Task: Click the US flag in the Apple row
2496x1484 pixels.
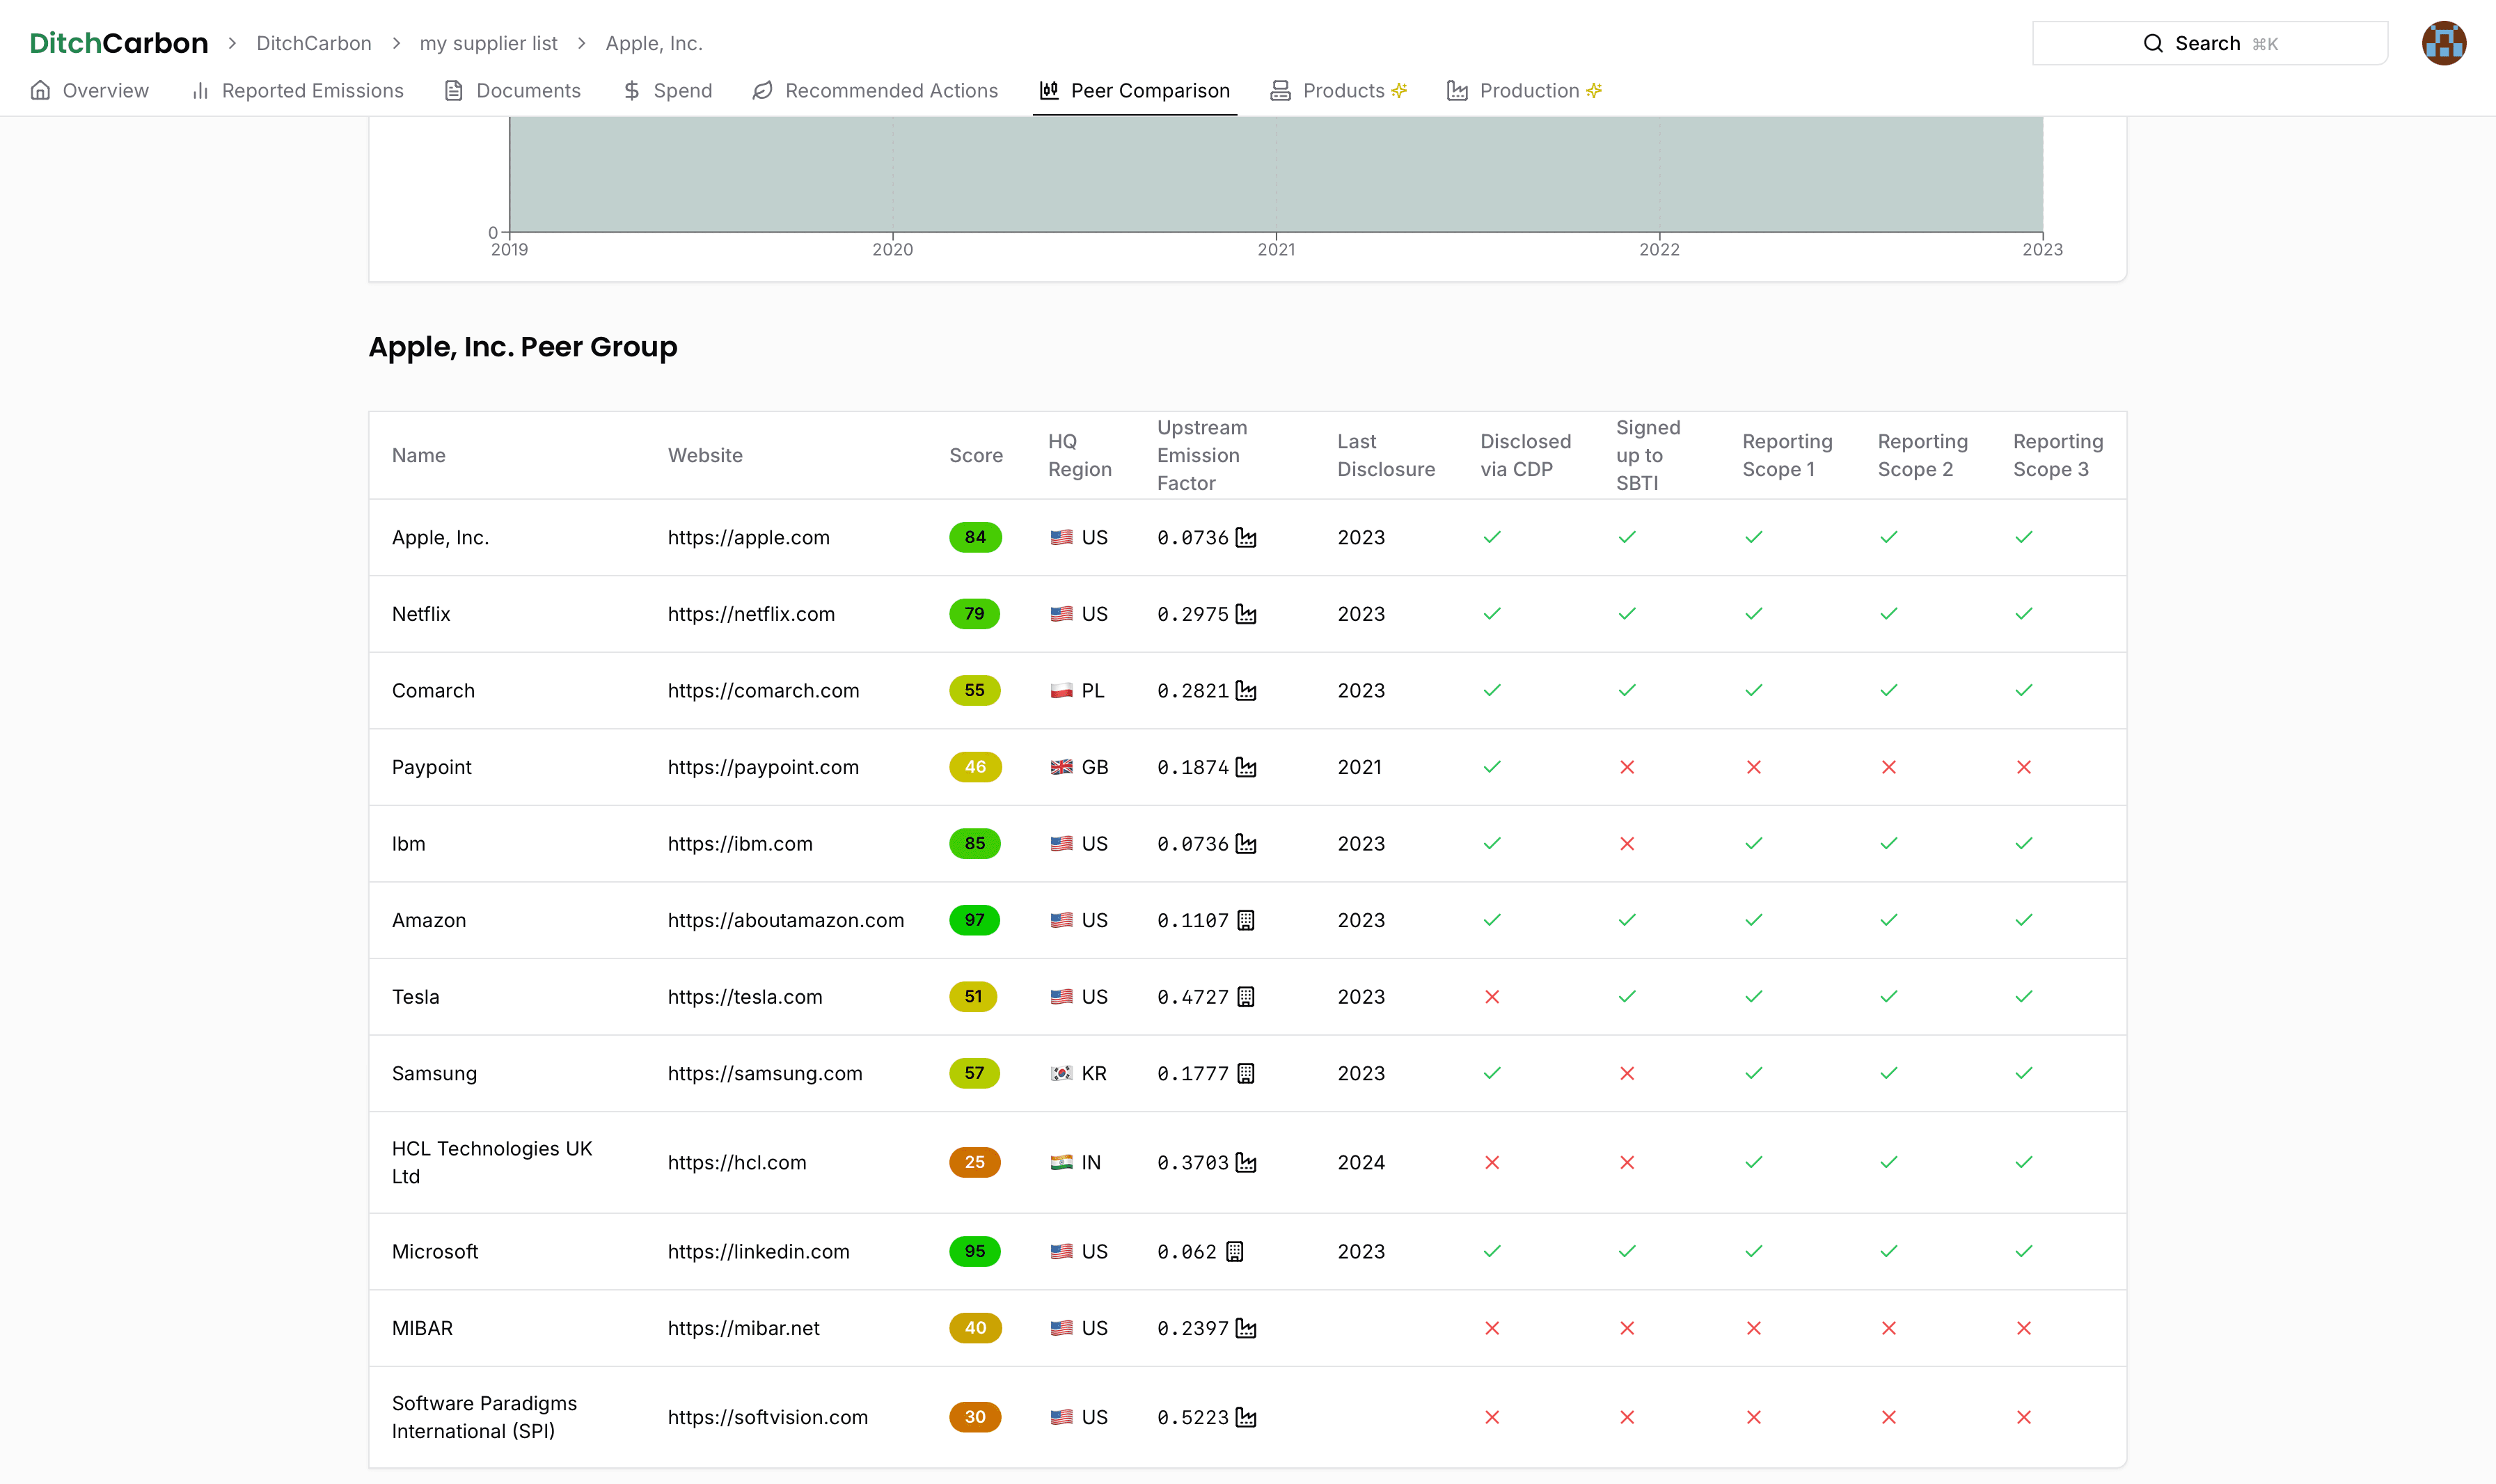Action: [x=1061, y=538]
